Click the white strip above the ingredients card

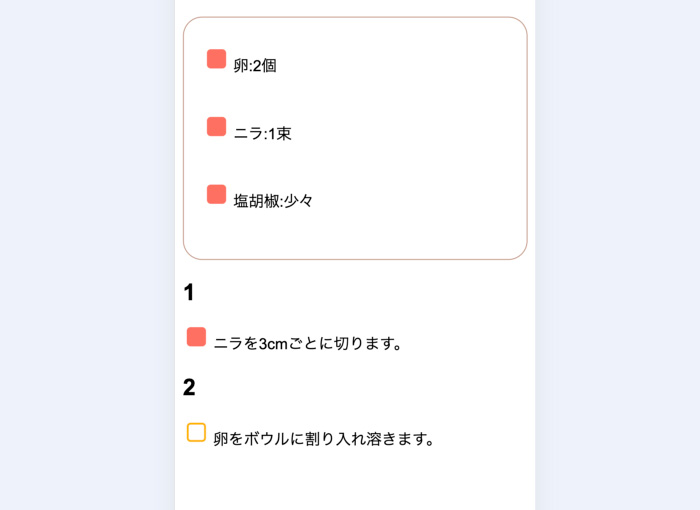coord(355,7)
